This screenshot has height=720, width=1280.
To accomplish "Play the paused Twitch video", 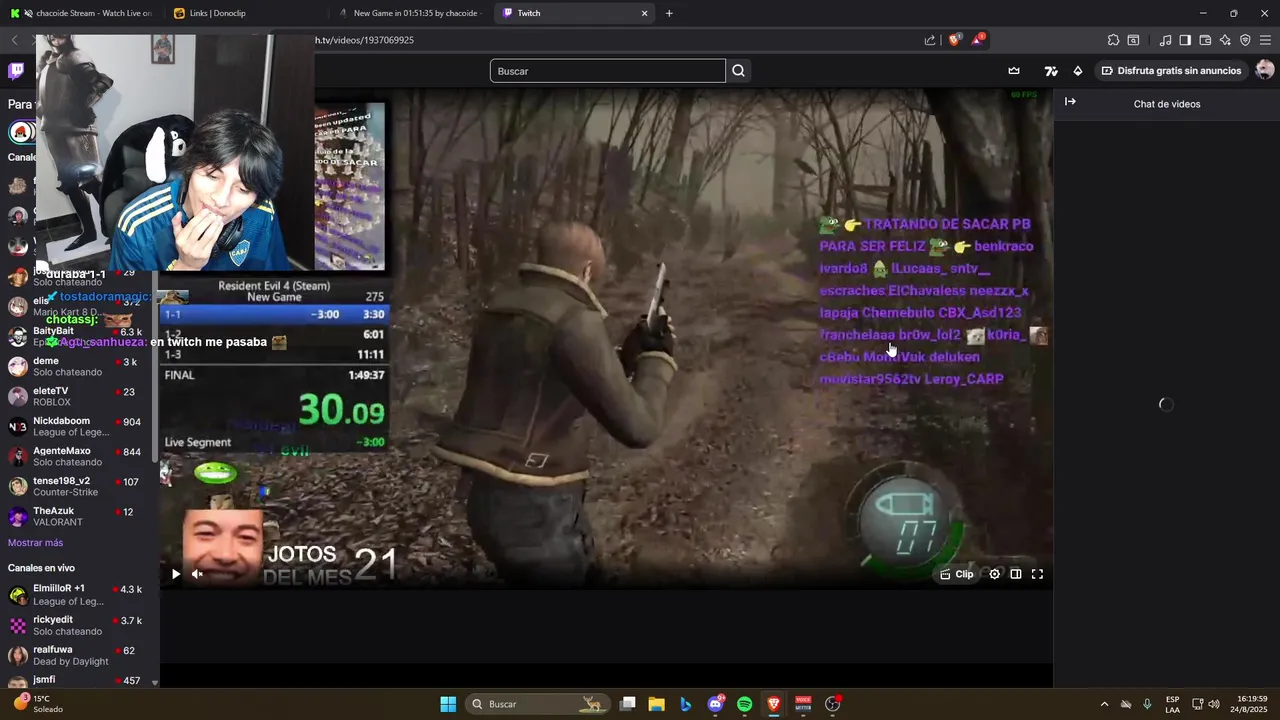I will tap(176, 574).
